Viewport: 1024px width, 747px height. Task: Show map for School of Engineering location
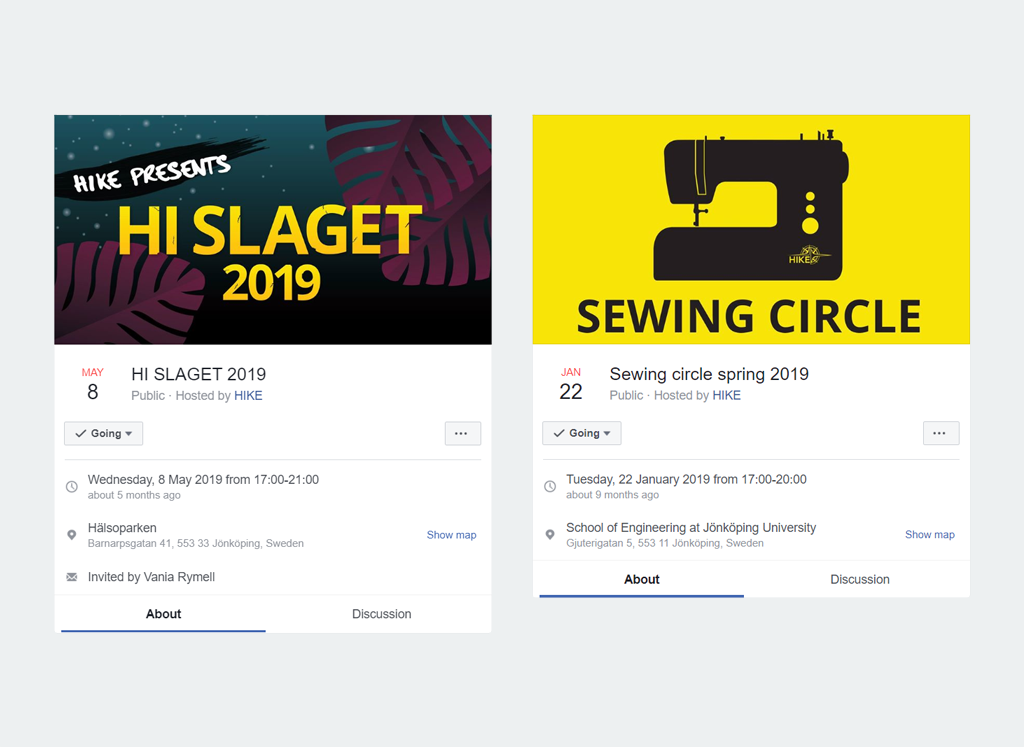(x=929, y=534)
